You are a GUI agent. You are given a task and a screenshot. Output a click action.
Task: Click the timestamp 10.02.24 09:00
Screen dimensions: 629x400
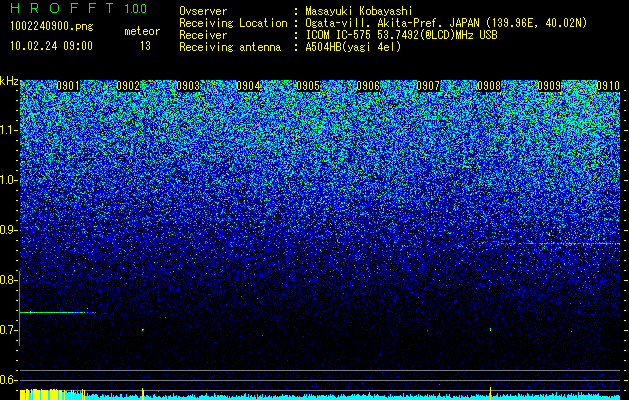(x=51, y=46)
